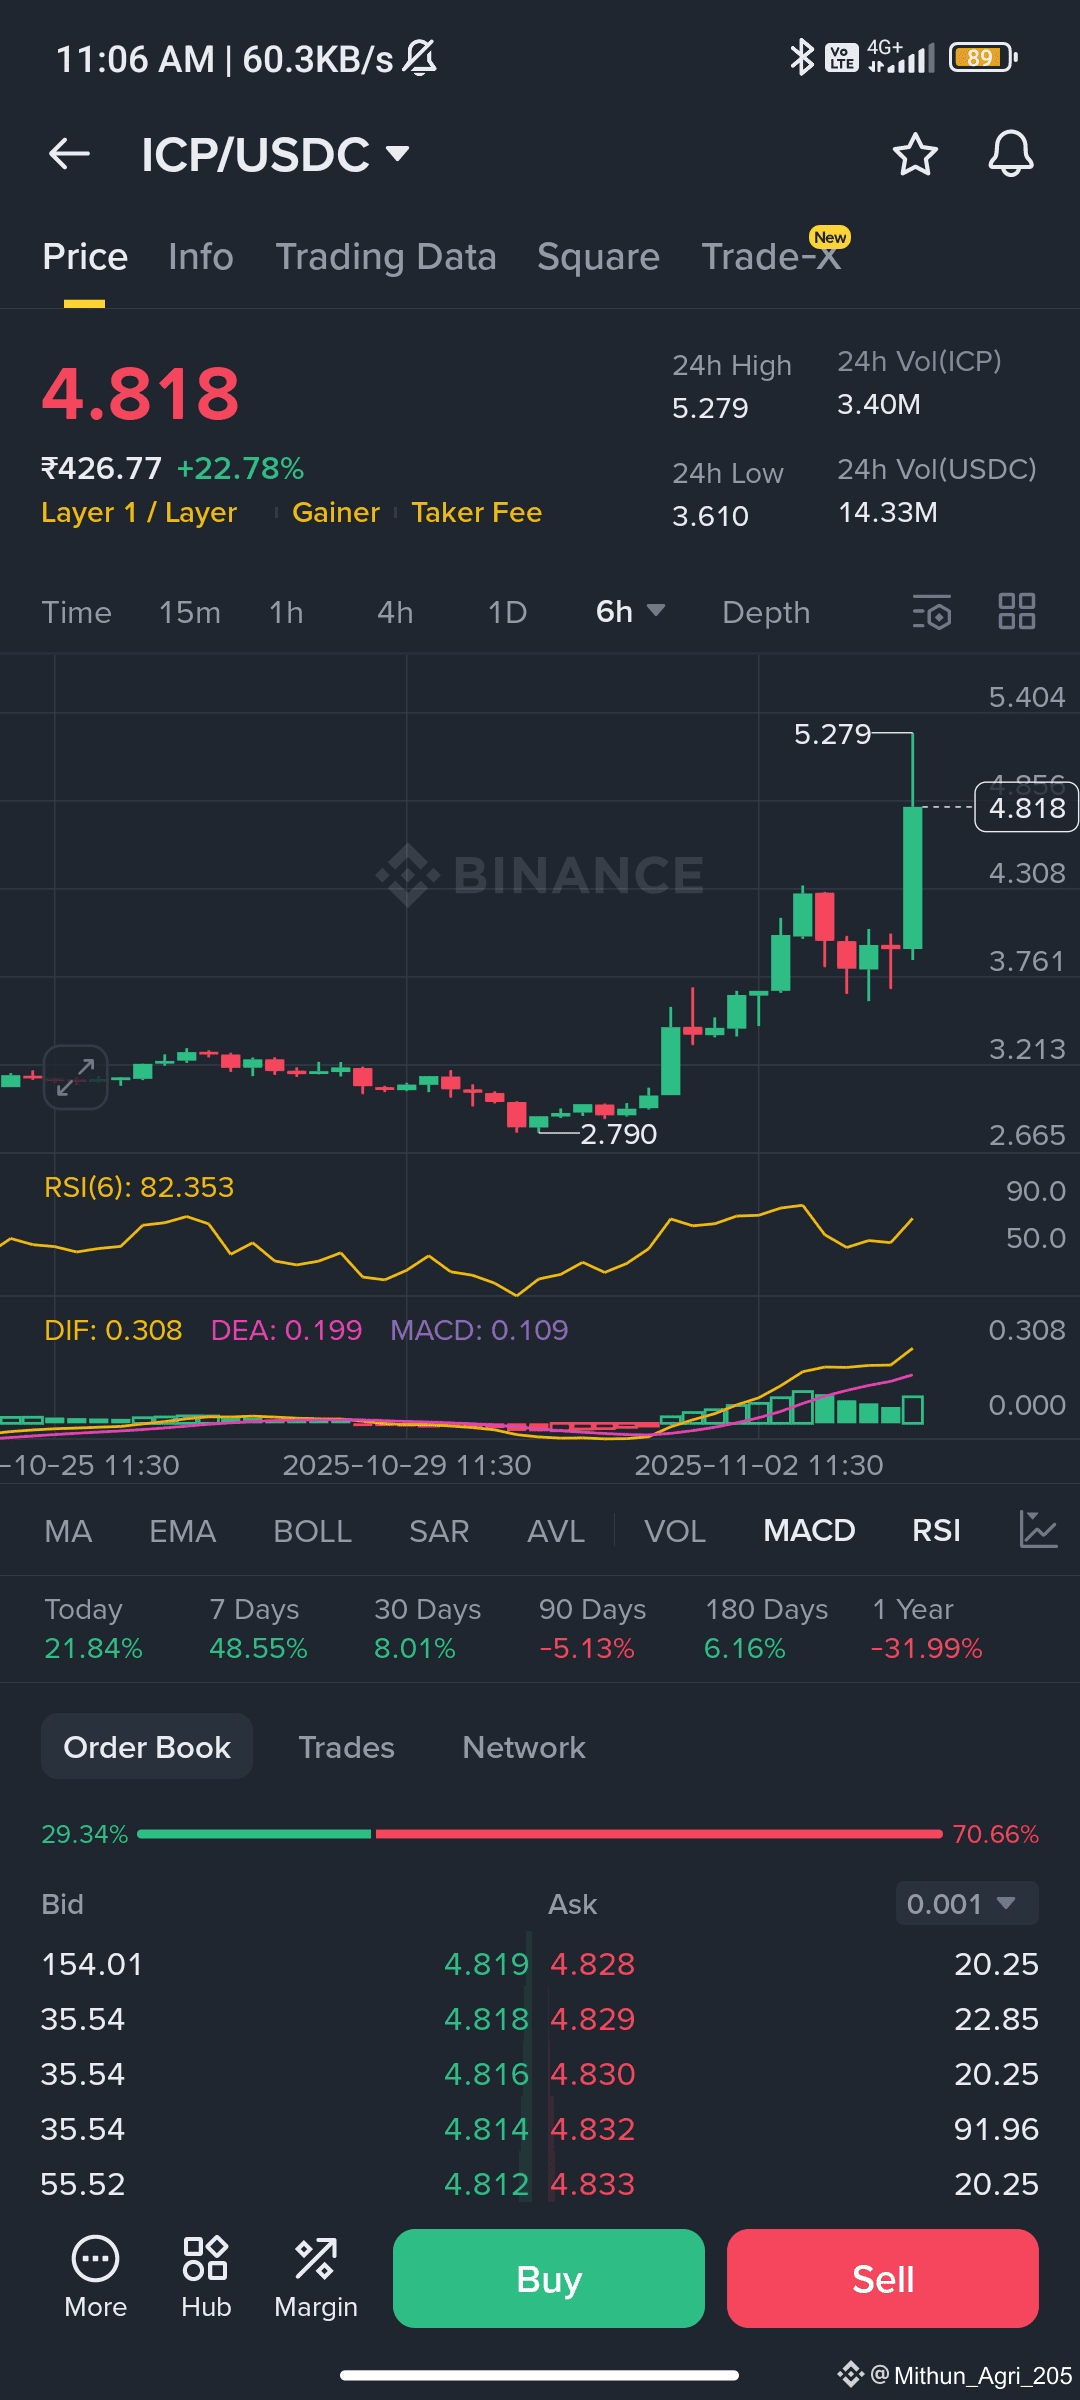Tap the back arrow icon
The height and width of the screenshot is (2400, 1080).
click(69, 154)
